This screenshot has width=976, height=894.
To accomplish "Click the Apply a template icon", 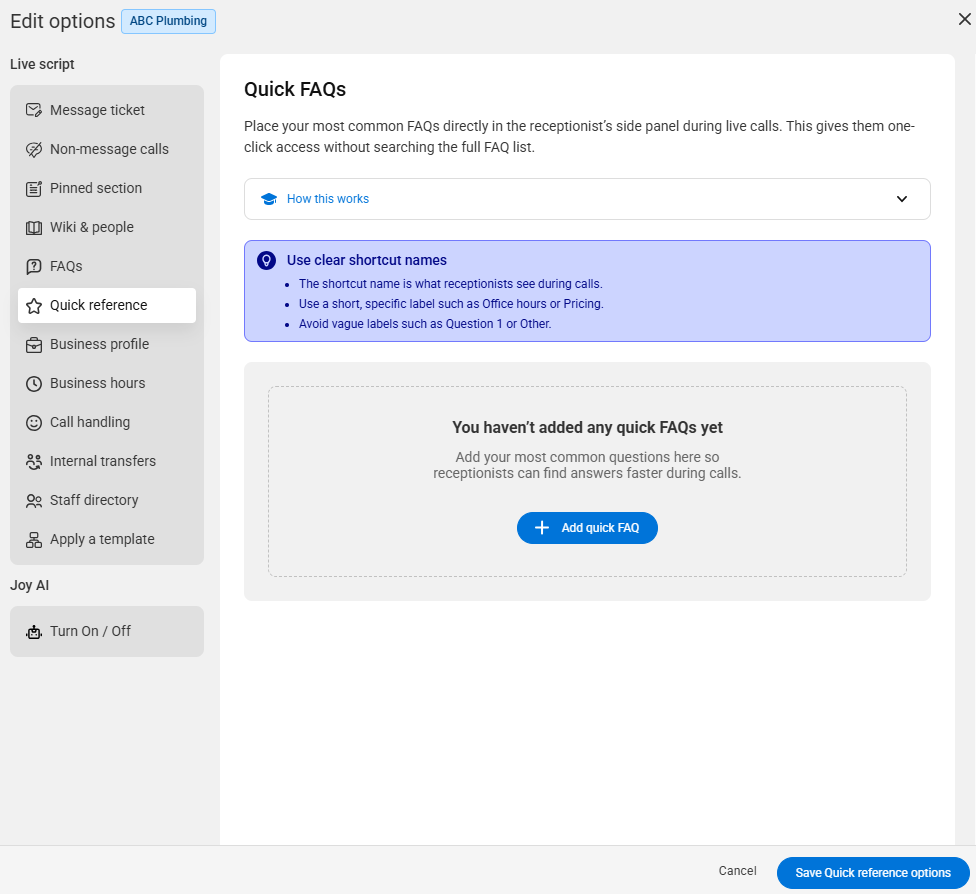I will pyautogui.click(x=34, y=540).
